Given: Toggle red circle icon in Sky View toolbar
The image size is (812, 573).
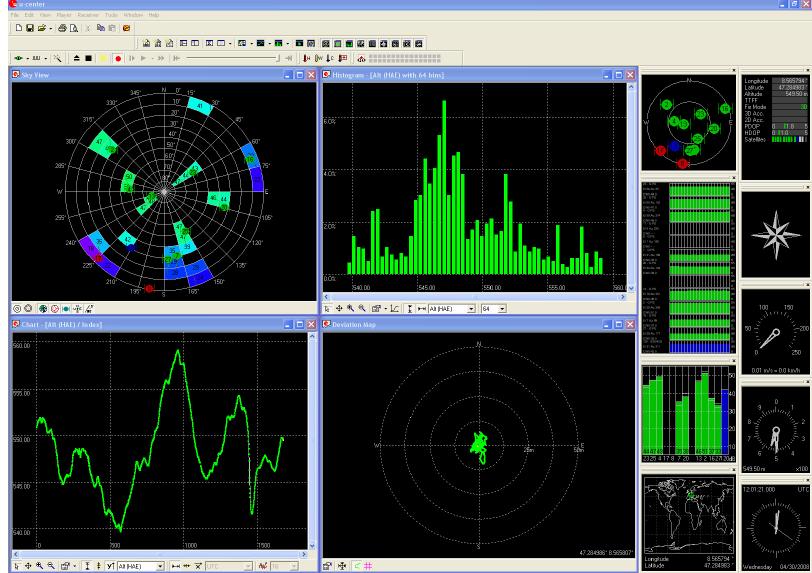Looking at the screenshot, I should (54, 308).
